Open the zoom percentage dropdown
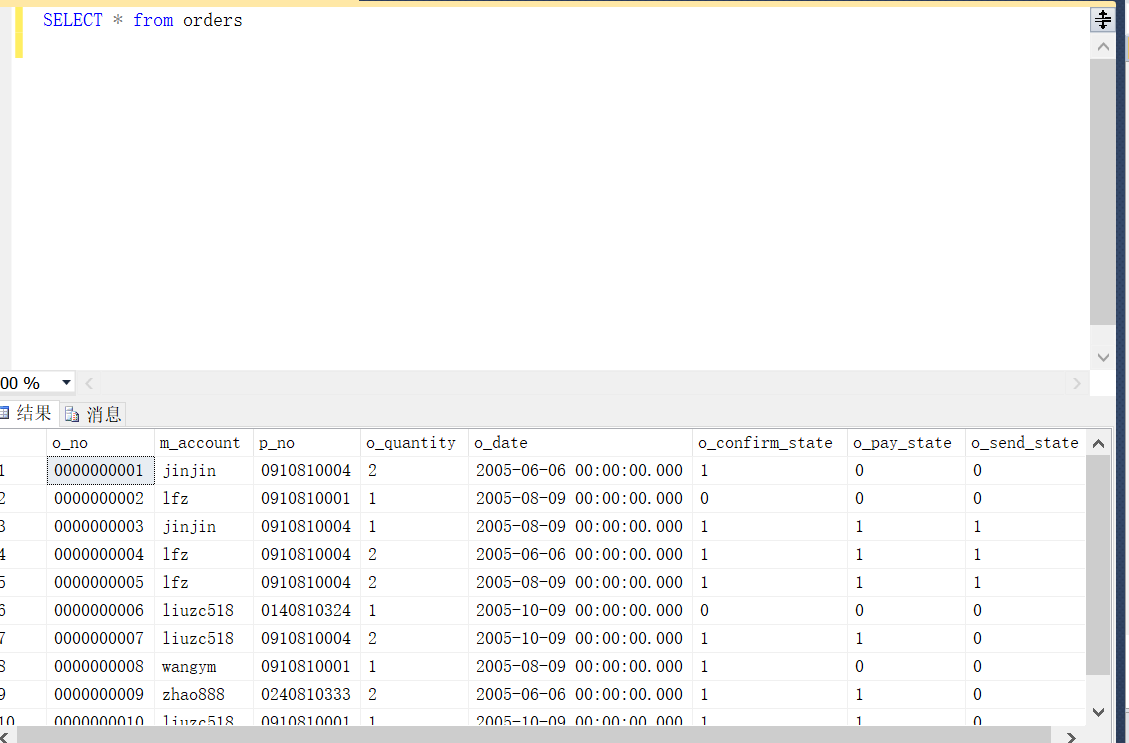 coord(66,382)
